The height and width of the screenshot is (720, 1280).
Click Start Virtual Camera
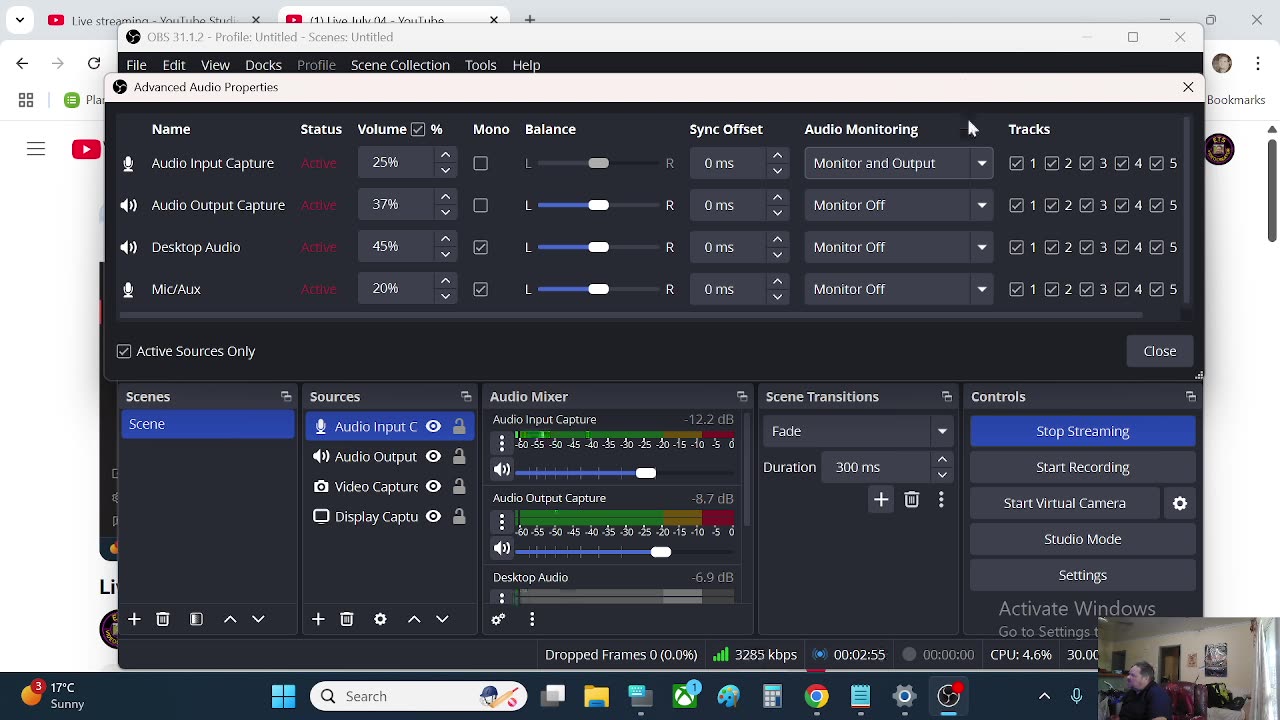1065,503
